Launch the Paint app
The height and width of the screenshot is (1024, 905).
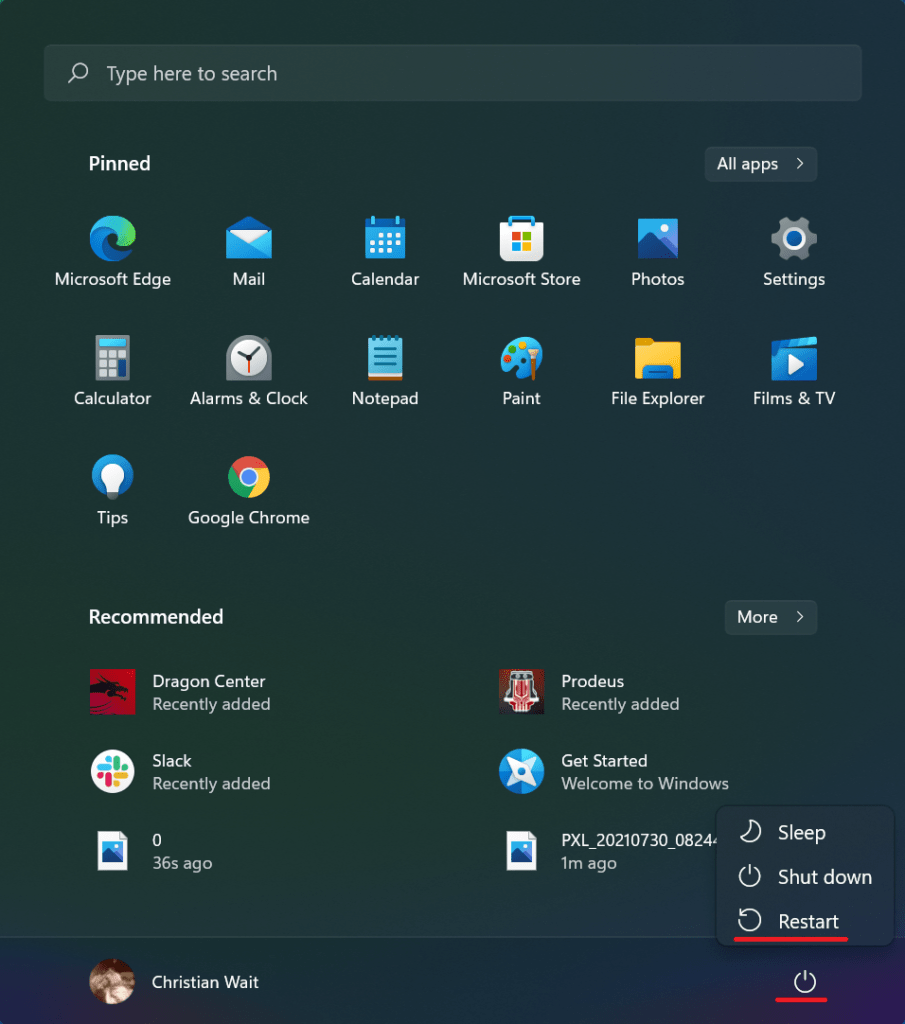coord(521,371)
